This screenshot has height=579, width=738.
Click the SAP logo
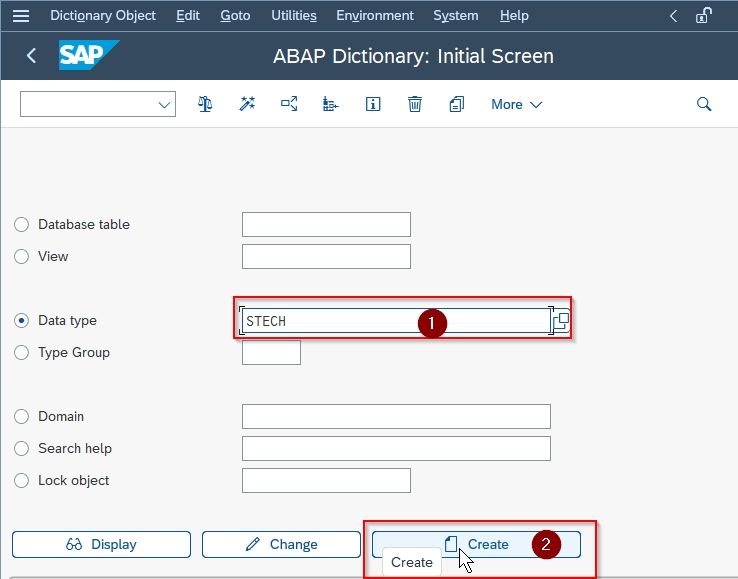pos(88,55)
